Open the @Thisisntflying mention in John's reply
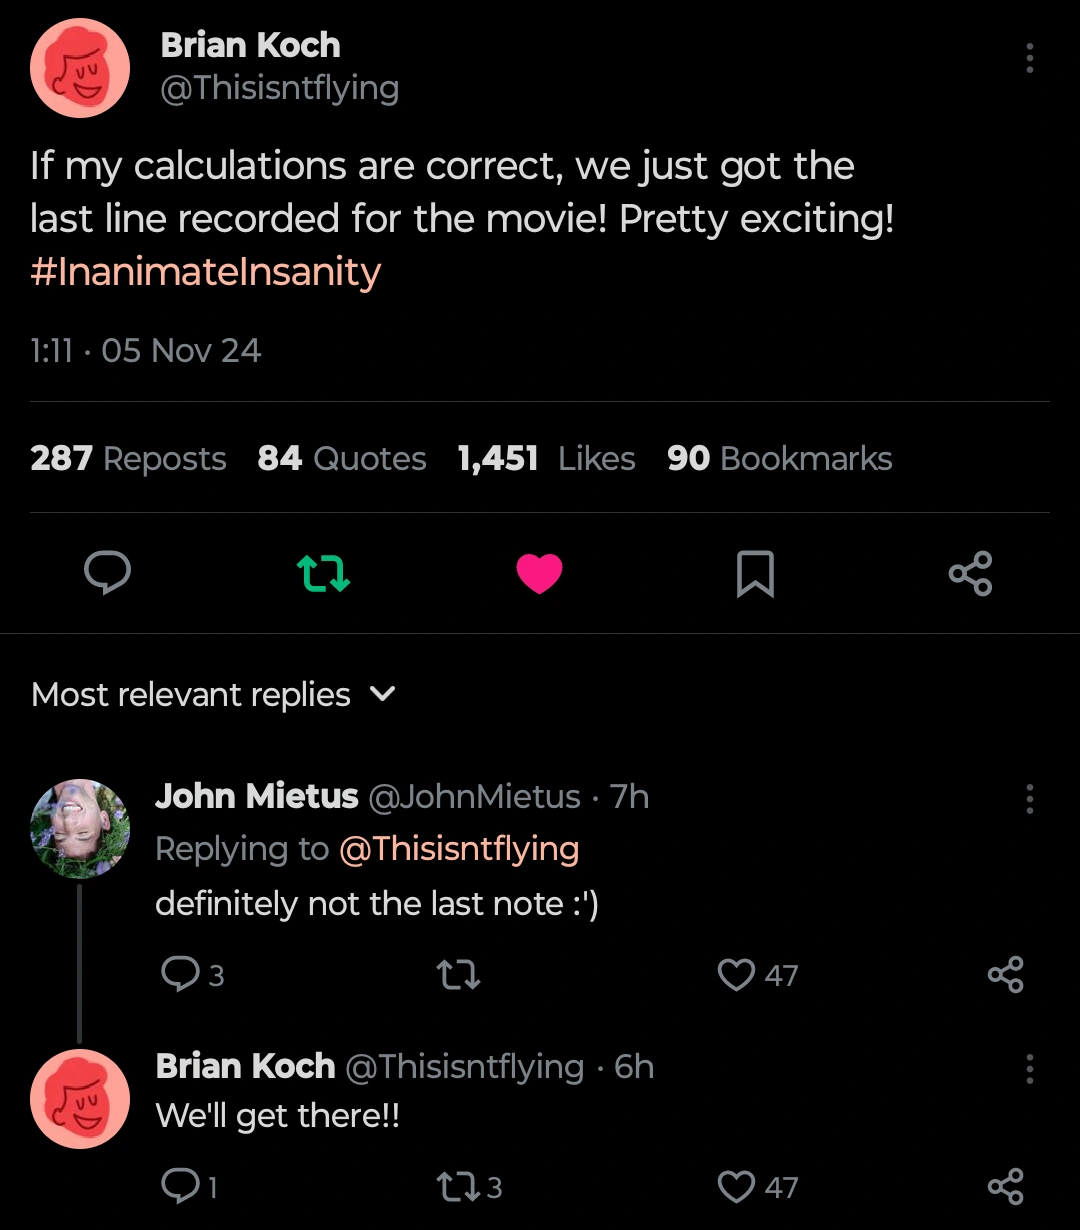 [459, 849]
